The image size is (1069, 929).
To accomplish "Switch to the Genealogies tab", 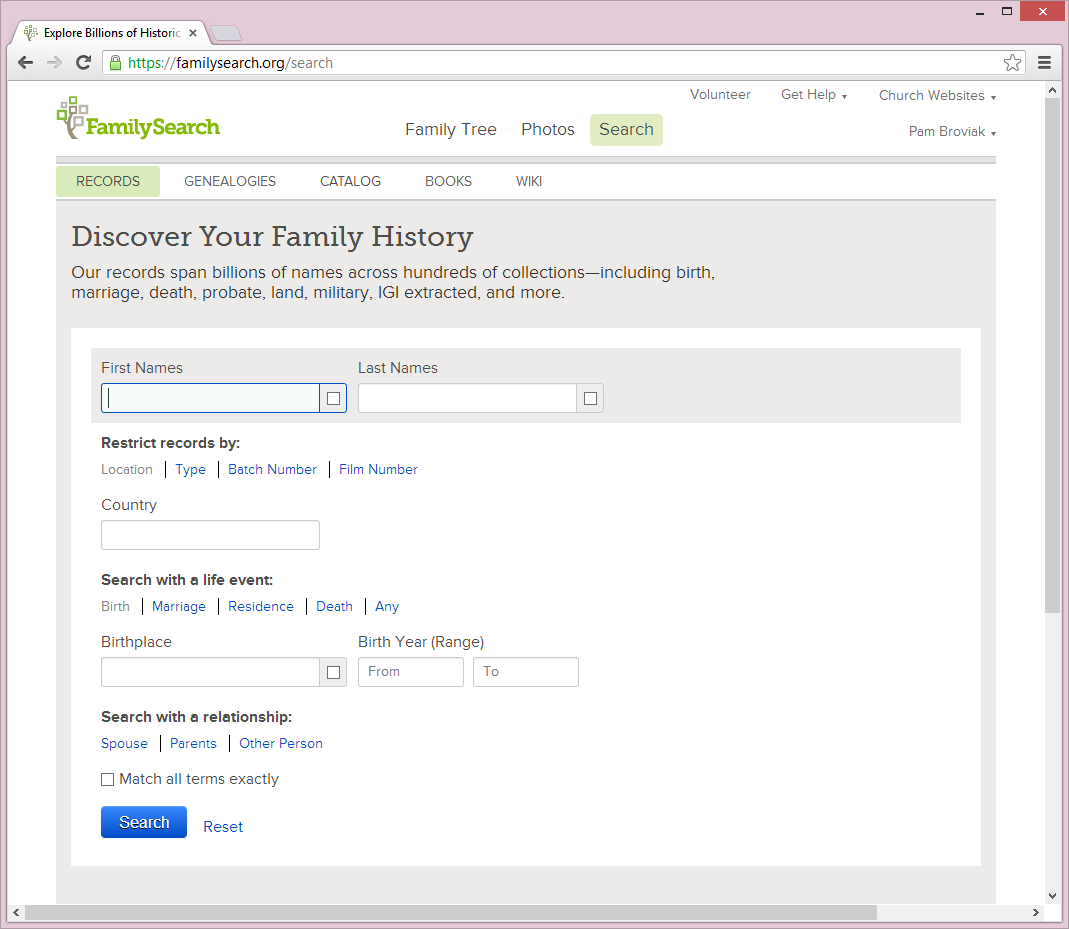I will click(230, 181).
